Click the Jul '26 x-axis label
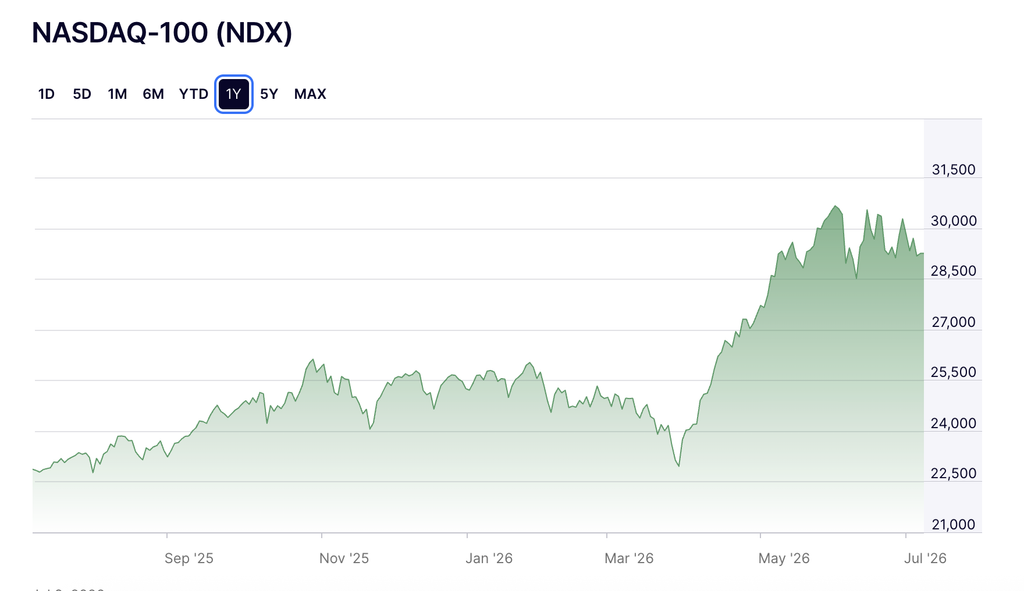 coord(925,558)
